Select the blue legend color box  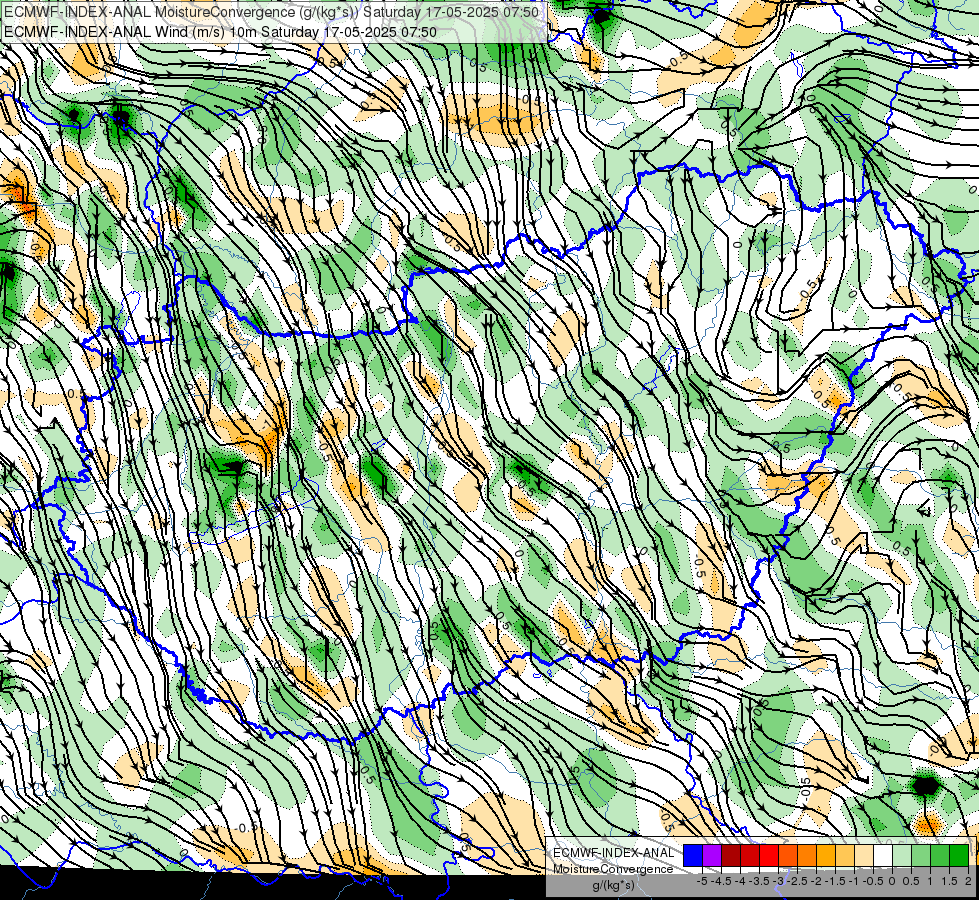(x=693, y=855)
